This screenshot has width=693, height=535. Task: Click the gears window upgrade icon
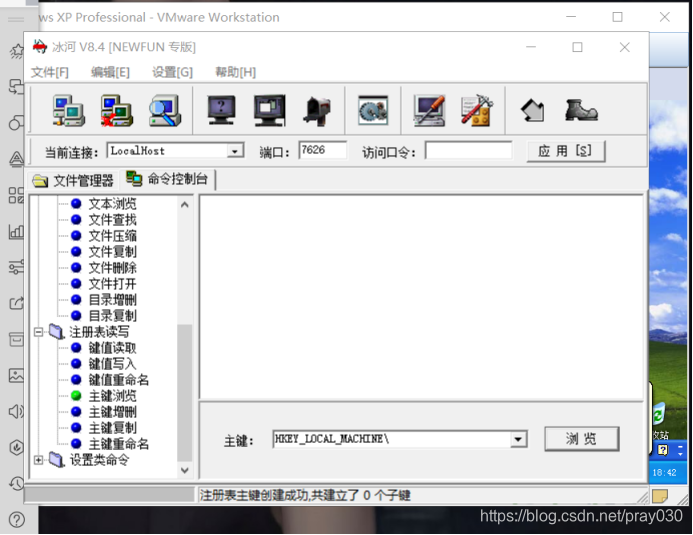coord(373,110)
